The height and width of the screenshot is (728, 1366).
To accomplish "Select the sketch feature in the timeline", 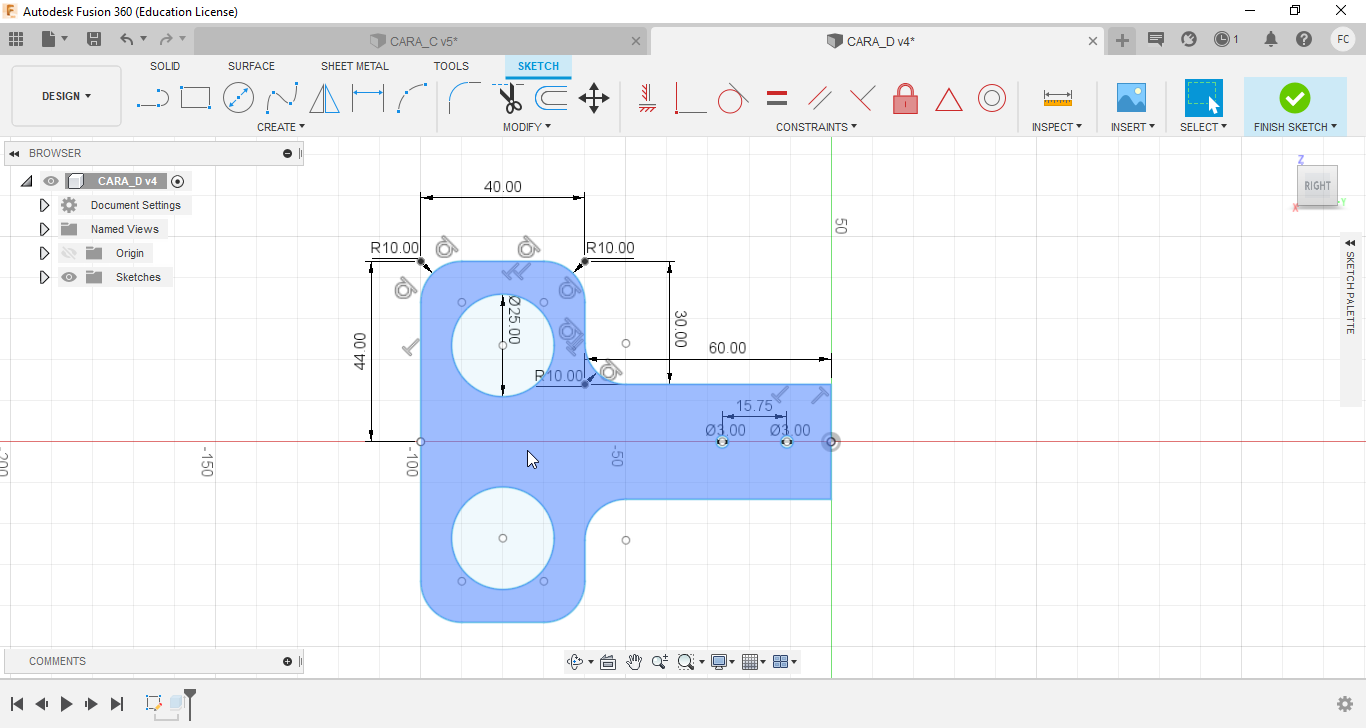I will coord(154,703).
